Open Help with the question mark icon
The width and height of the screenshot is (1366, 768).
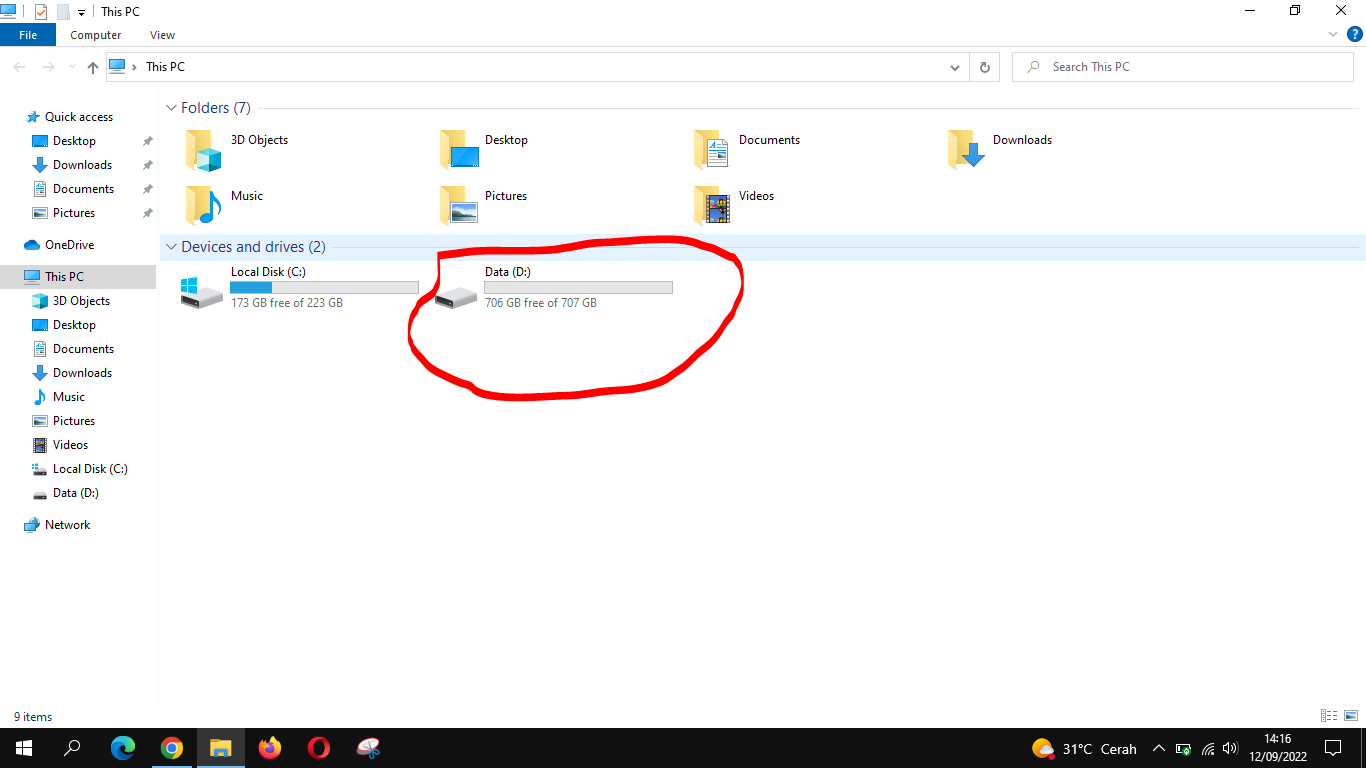point(1355,34)
